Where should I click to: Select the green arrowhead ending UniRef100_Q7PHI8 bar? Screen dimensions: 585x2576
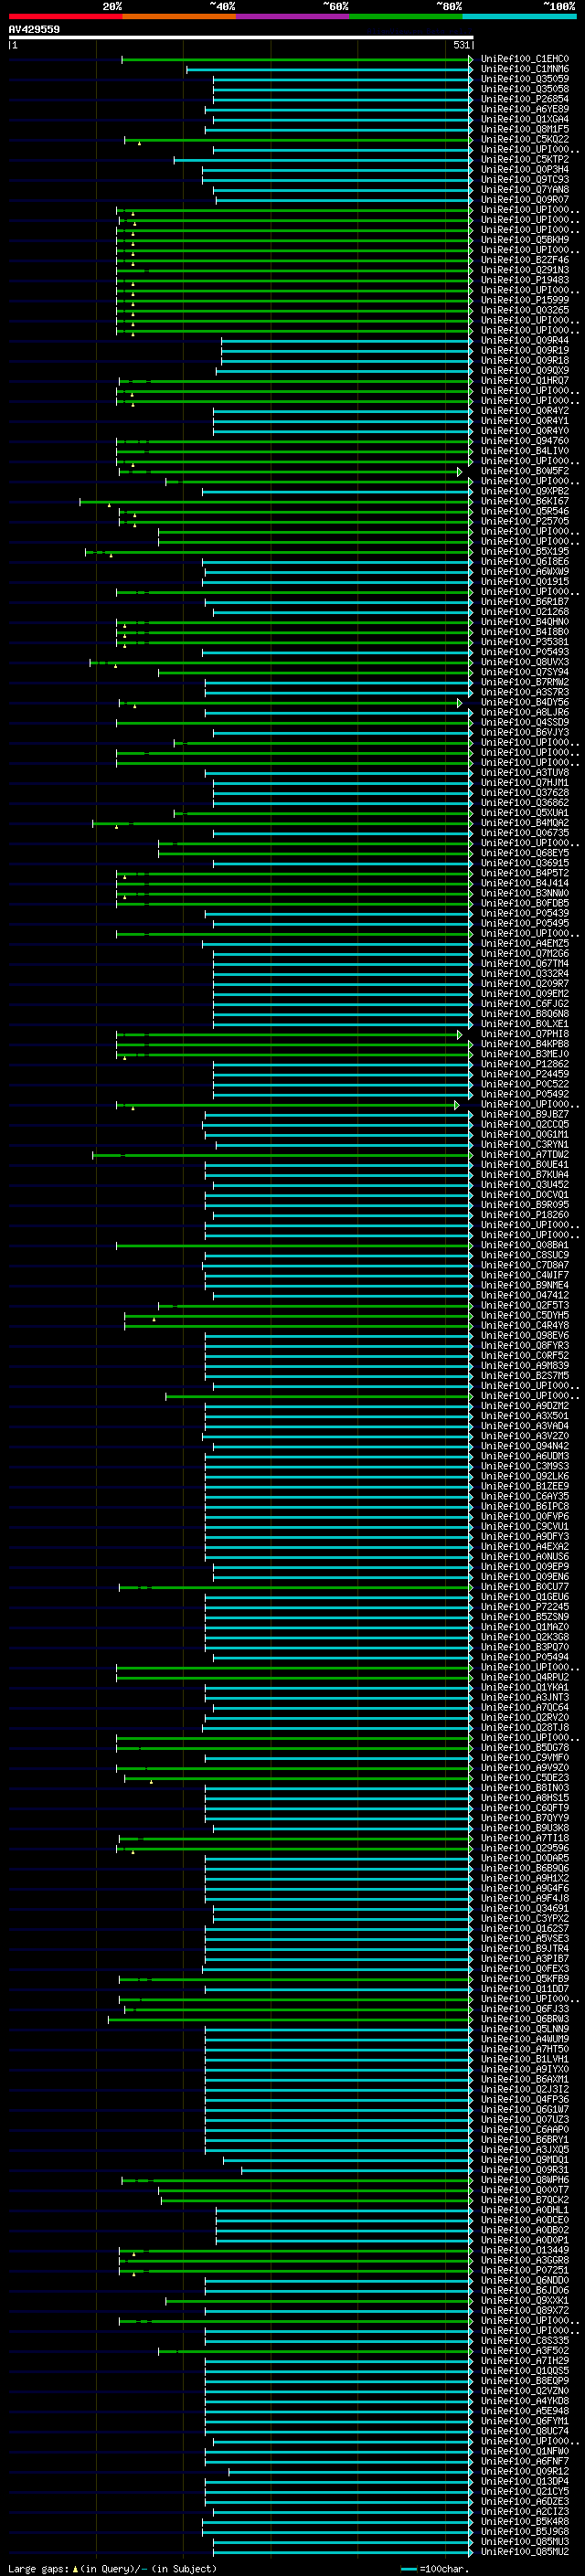coord(460,1034)
